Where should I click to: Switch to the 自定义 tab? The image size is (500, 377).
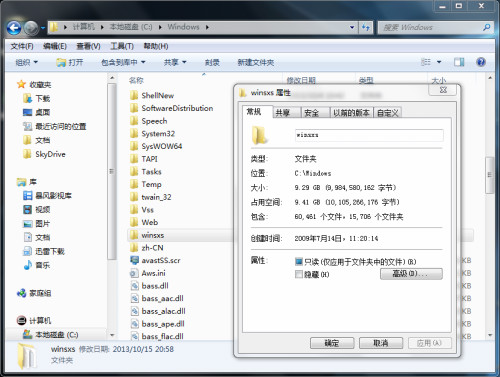coord(388,113)
